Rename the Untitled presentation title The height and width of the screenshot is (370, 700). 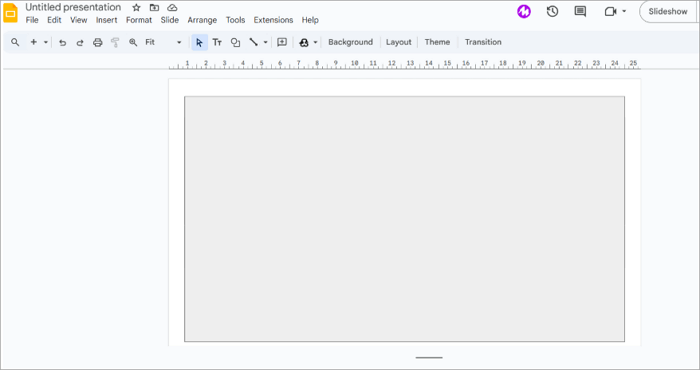point(73,7)
